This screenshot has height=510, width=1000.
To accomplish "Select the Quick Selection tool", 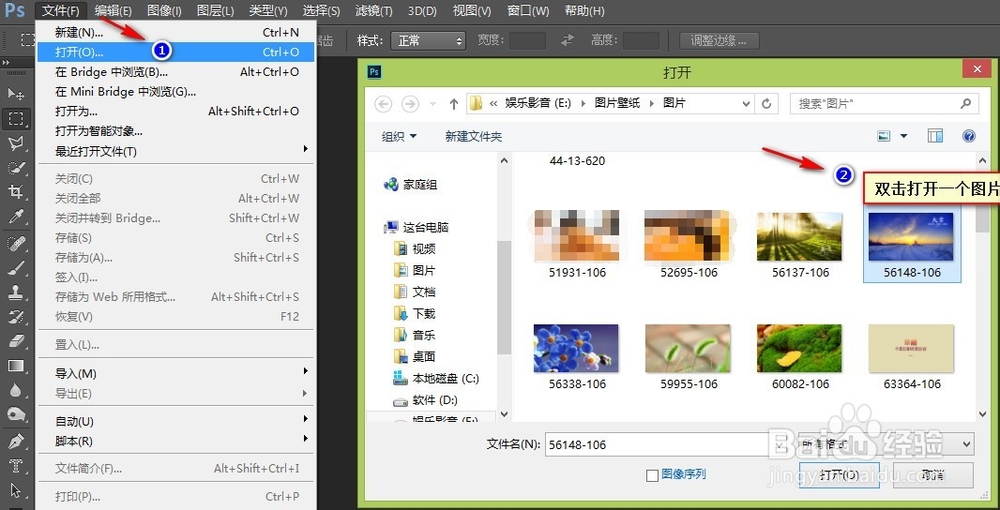I will point(15,168).
